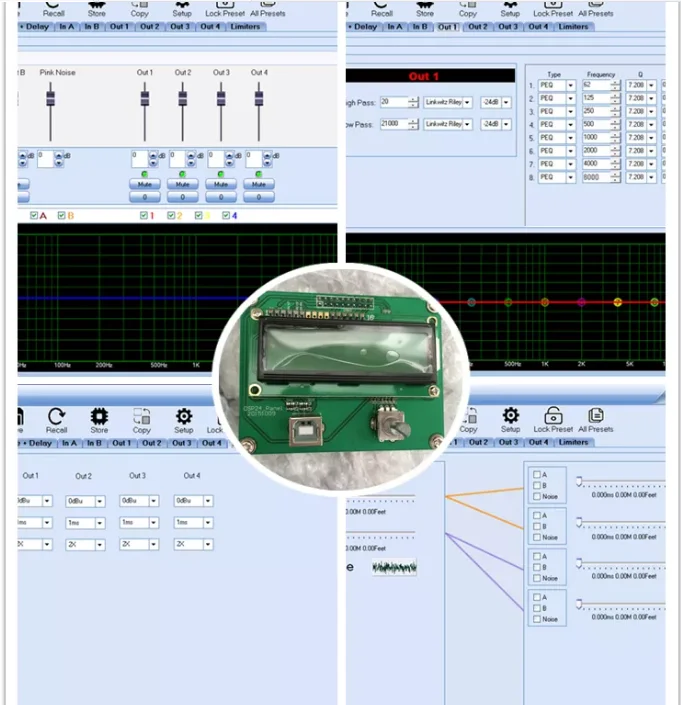Screen dimensions: 681x705
Task: Mute Out 4 in the top-left gain panel
Action: (259, 184)
